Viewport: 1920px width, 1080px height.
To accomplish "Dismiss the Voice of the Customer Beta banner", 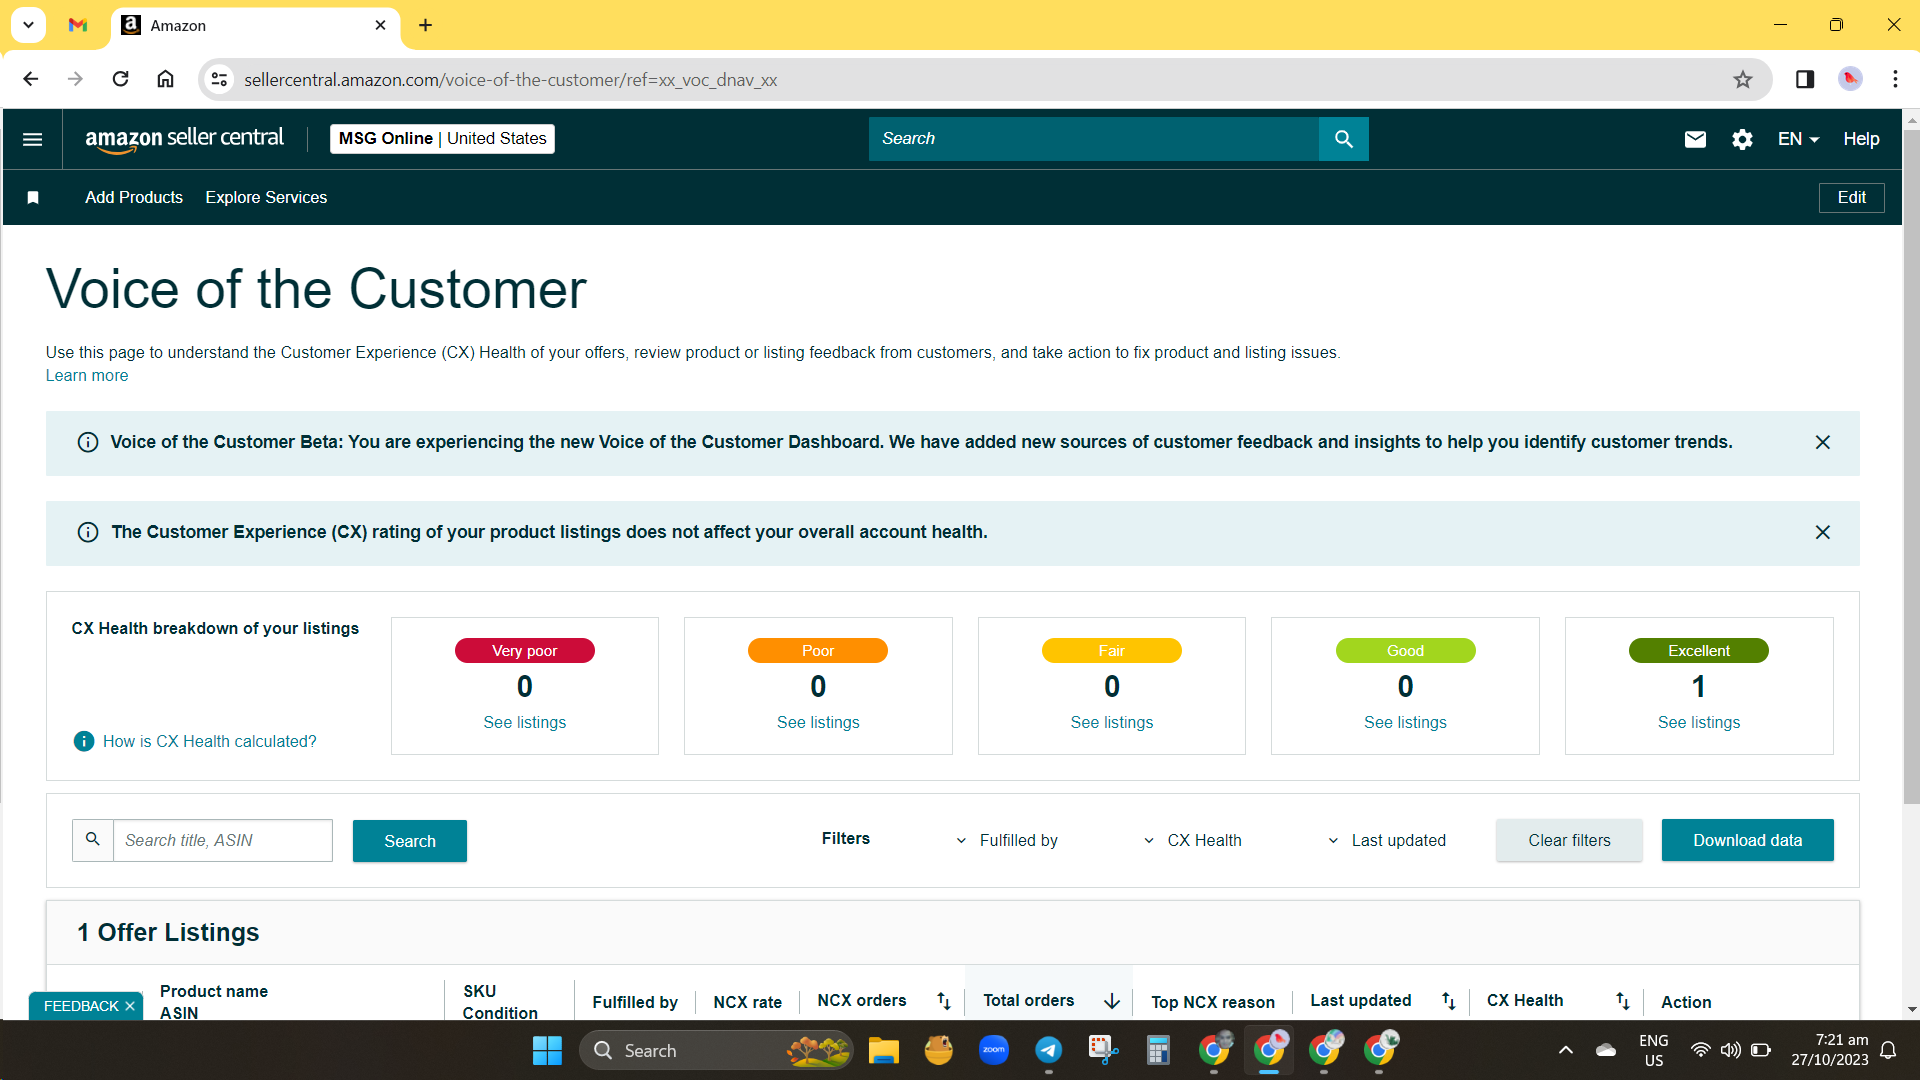I will click(1823, 442).
